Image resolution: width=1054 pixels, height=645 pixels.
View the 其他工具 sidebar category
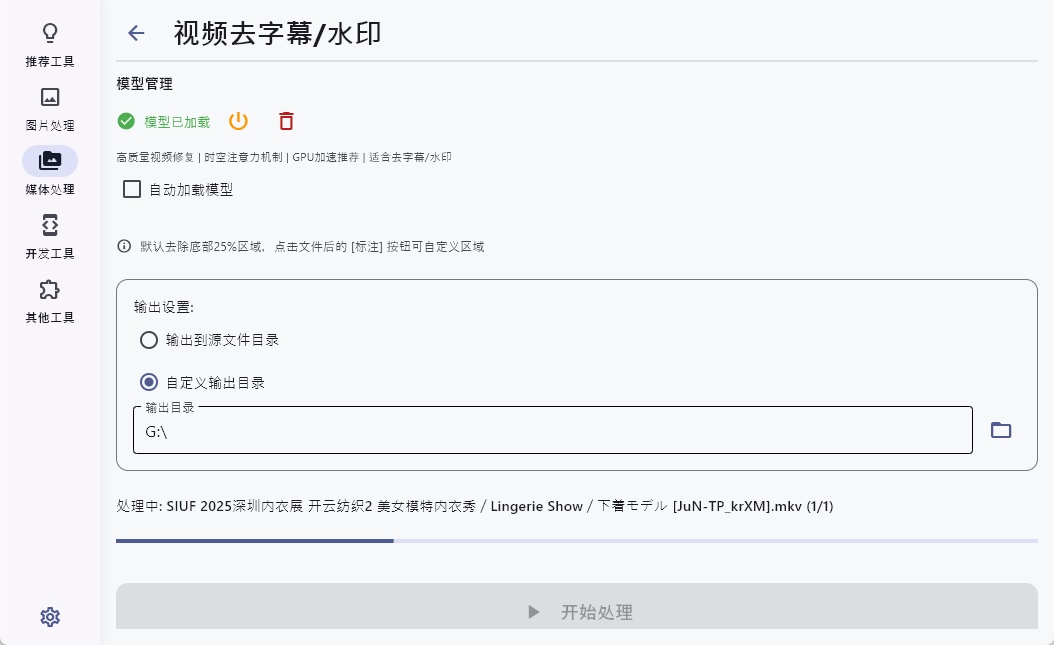coord(50,300)
